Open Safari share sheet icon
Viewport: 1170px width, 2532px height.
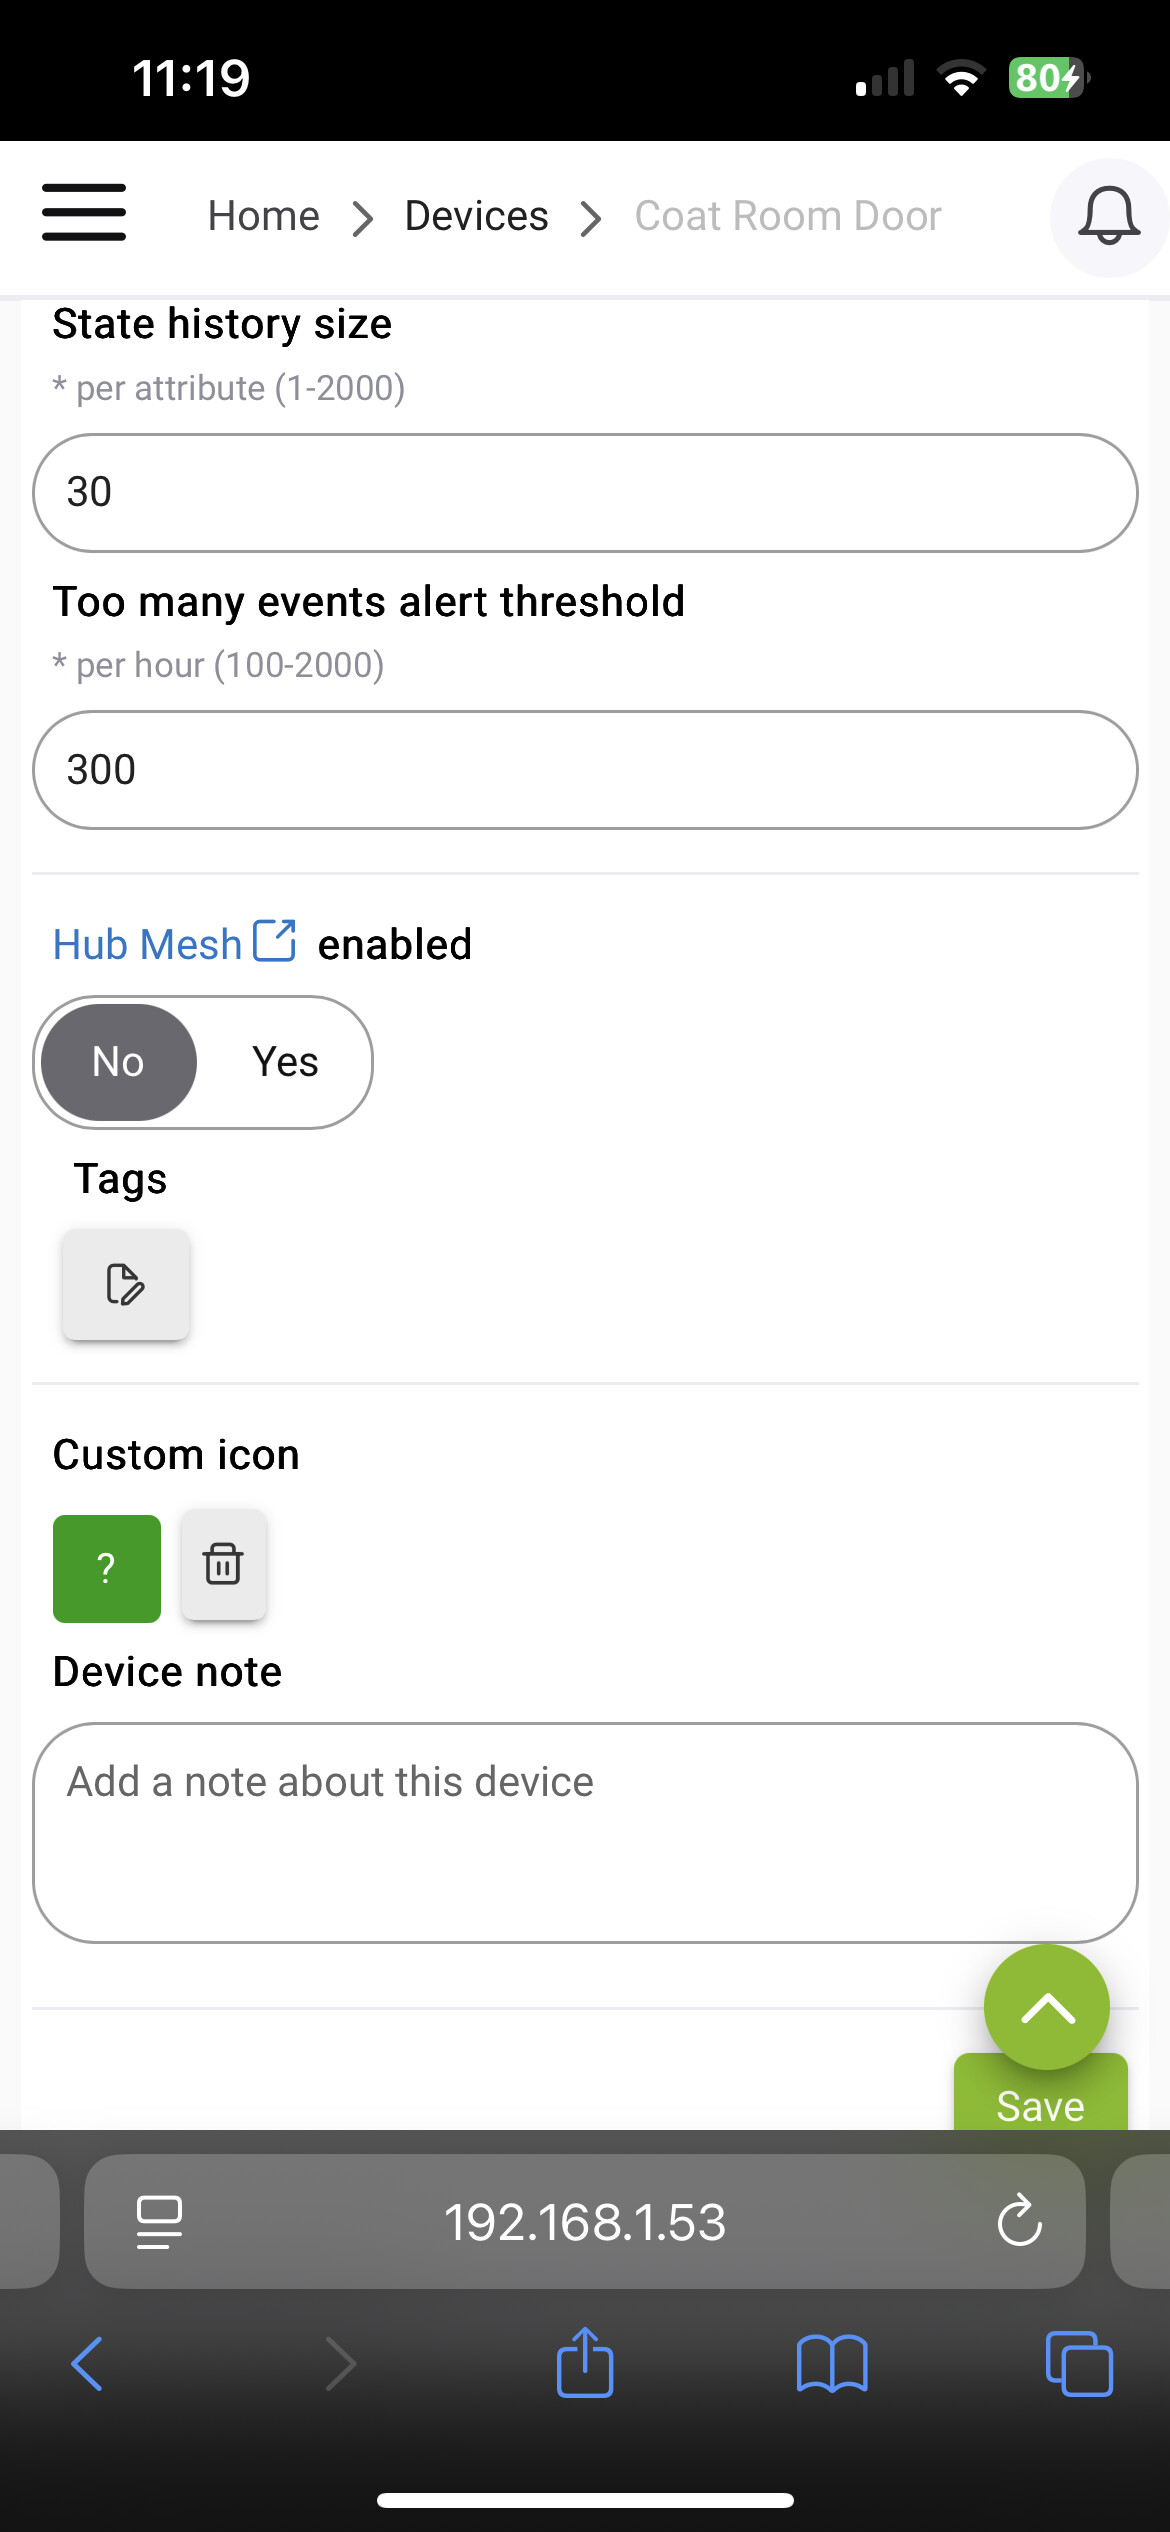click(x=585, y=2364)
